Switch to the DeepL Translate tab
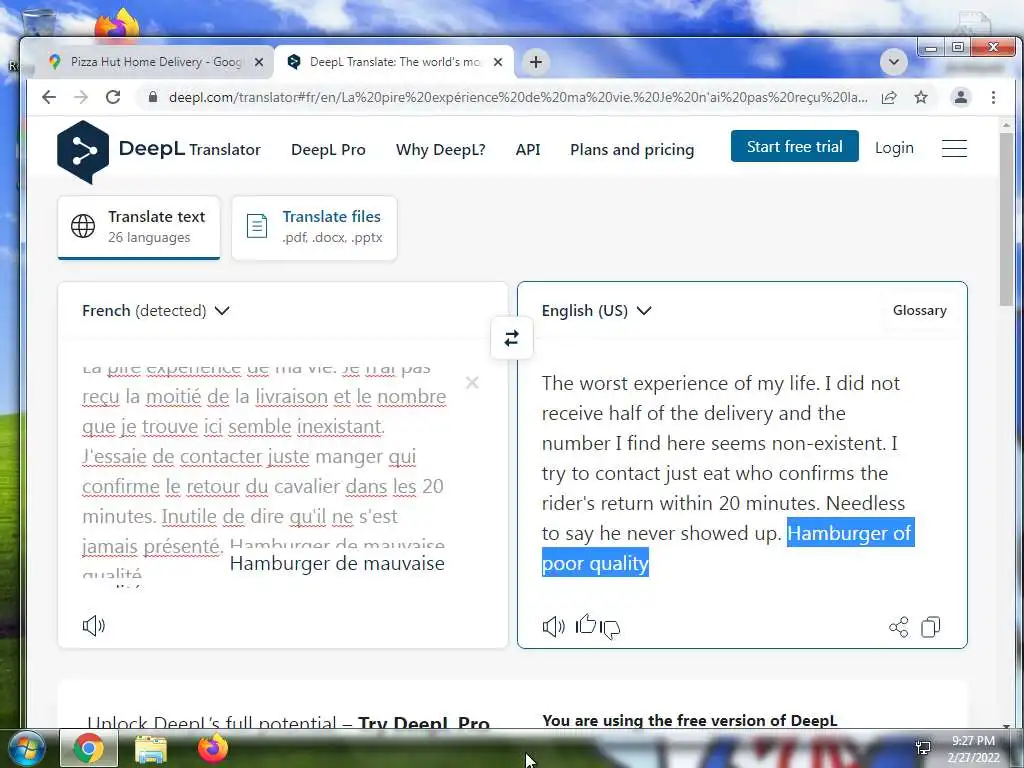This screenshot has height=768, width=1024. click(x=394, y=62)
